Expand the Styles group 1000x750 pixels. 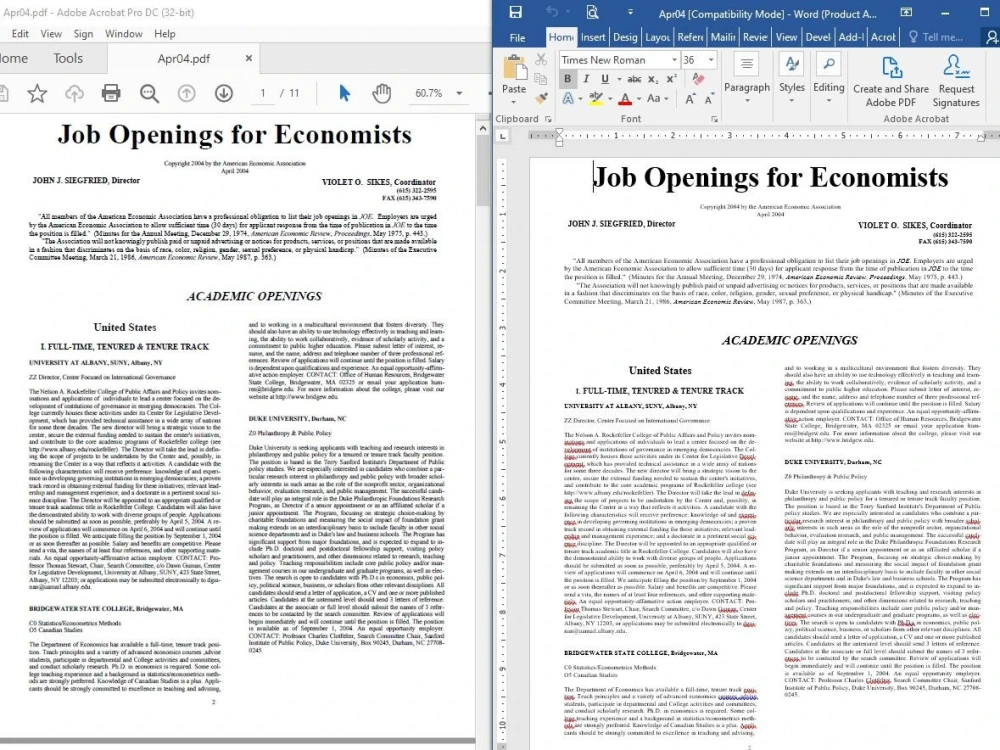tap(791, 79)
